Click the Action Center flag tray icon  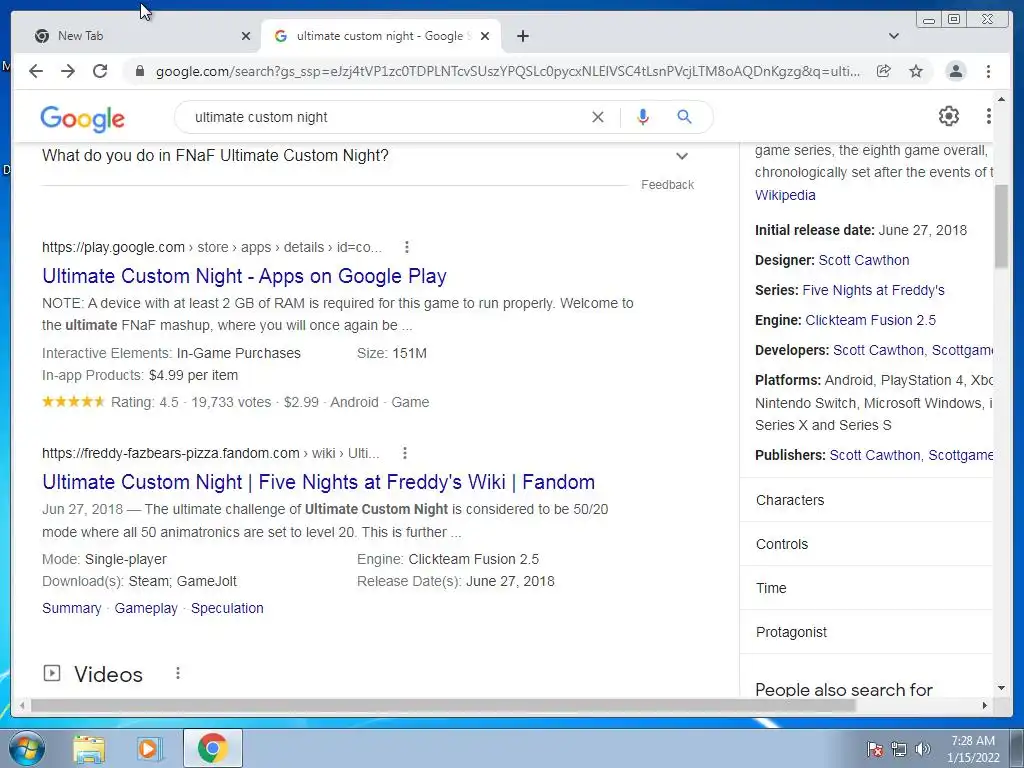click(x=875, y=749)
